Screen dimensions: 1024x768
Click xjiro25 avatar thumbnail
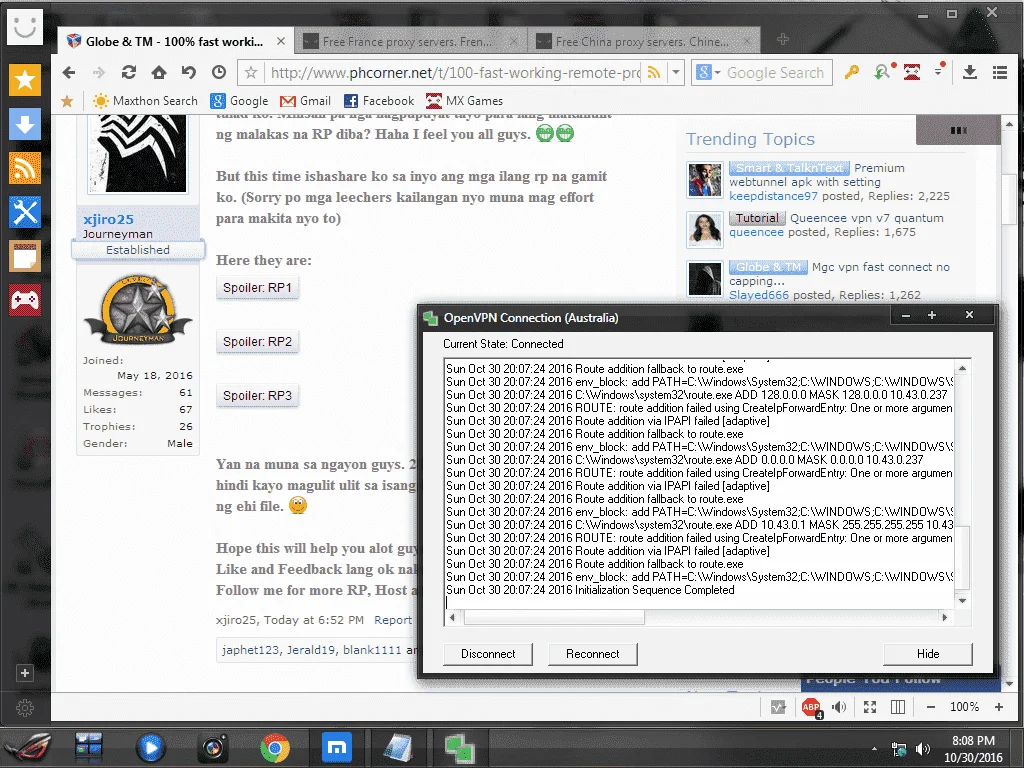pyautogui.click(x=138, y=154)
